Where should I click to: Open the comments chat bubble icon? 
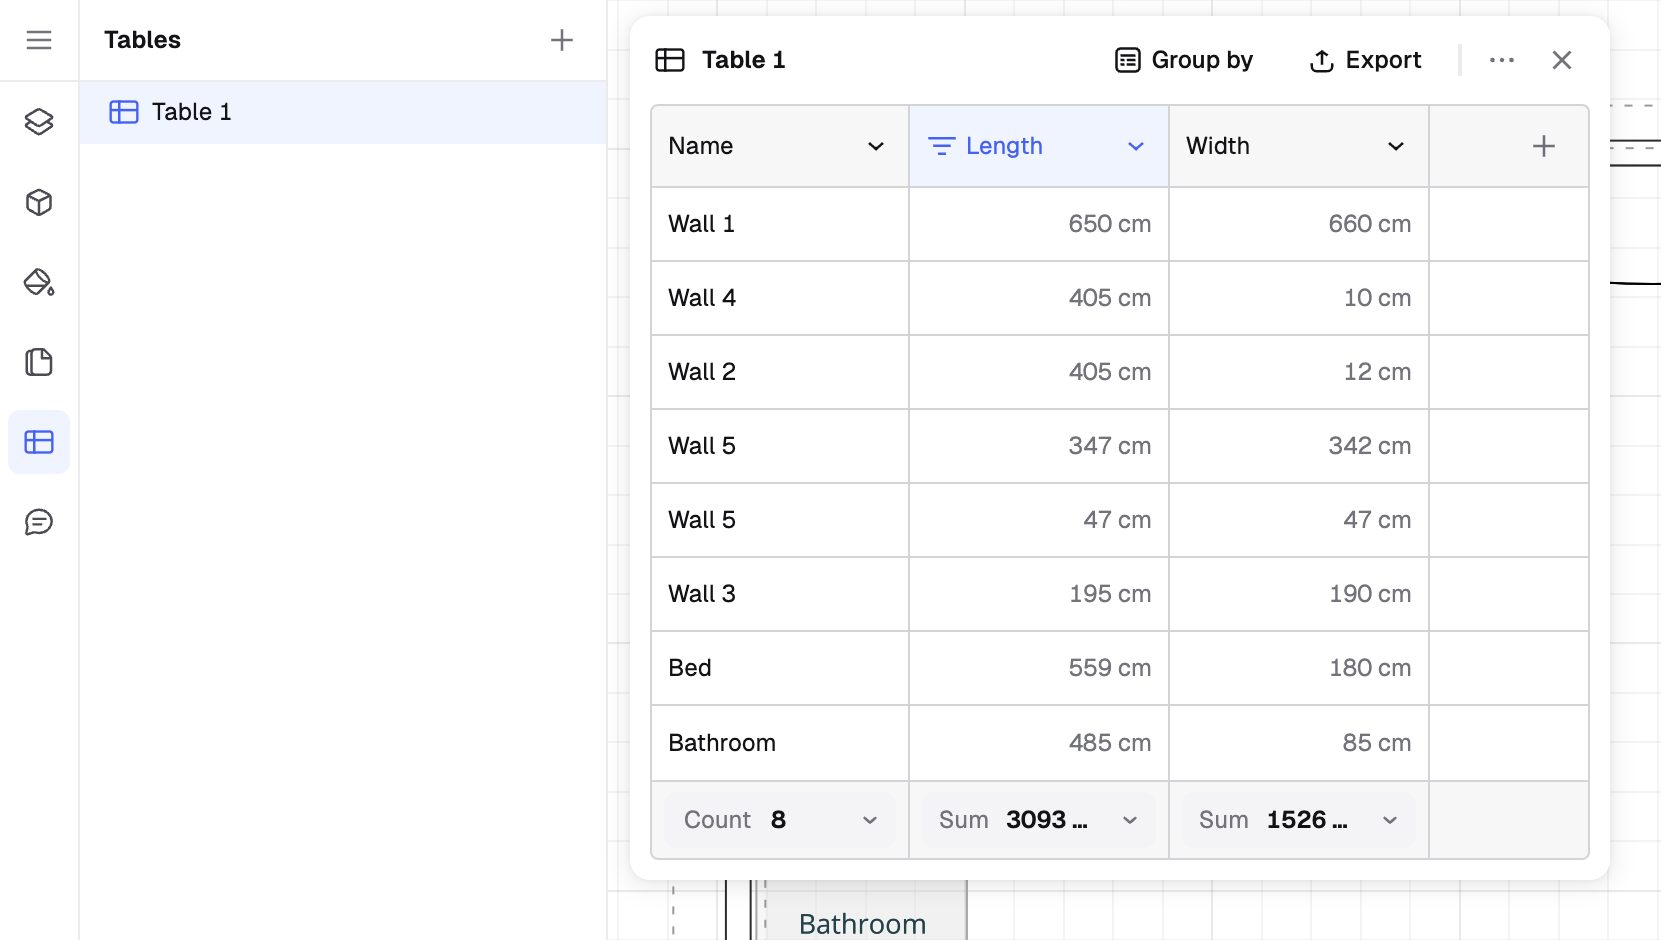(39, 522)
